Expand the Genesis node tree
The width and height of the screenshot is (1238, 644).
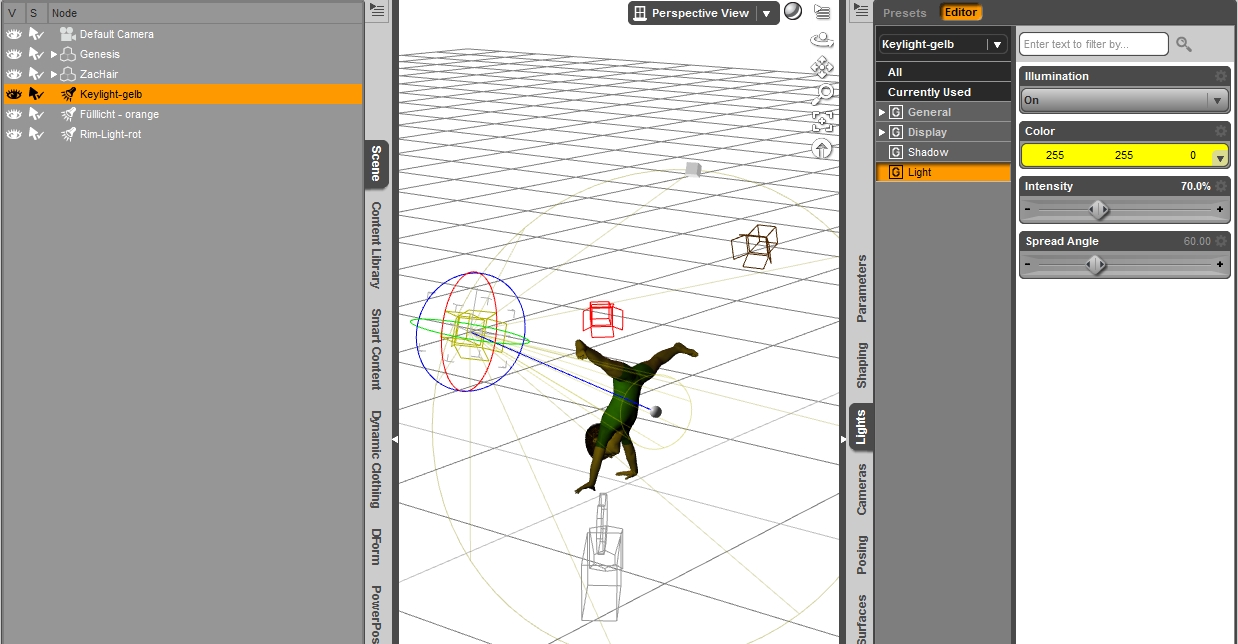coord(54,54)
